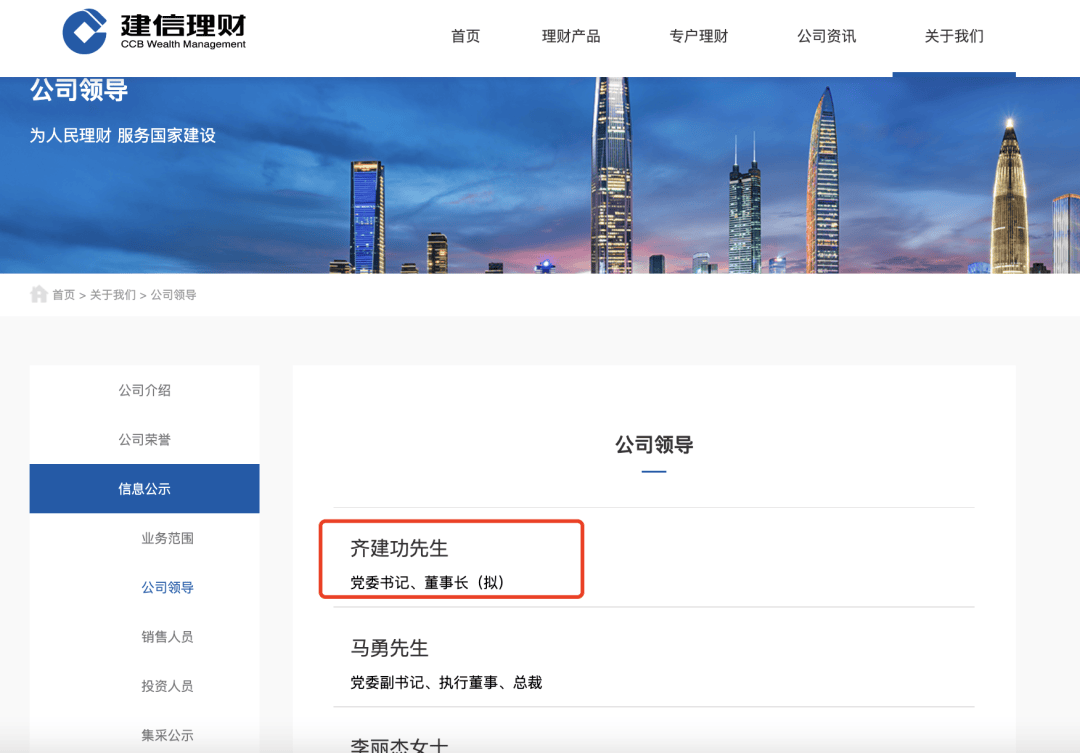Open 公司领导 sidebar sub-item
Viewport: 1080px width, 753px height.
tap(167, 588)
